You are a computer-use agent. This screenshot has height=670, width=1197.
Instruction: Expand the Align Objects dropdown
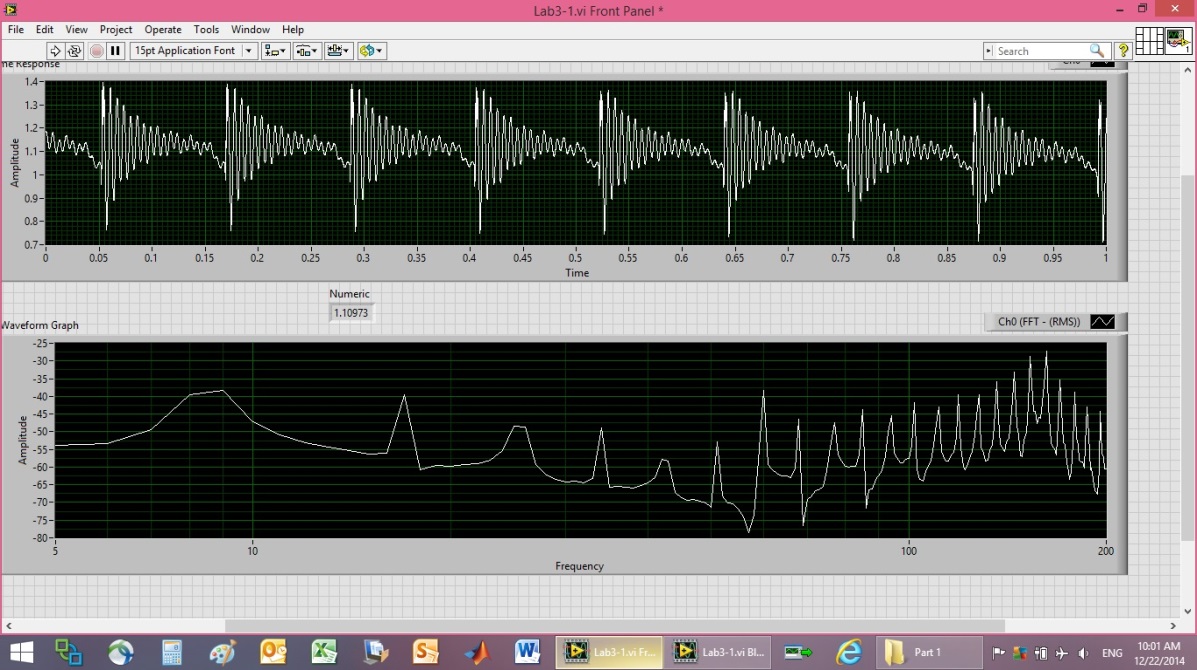coord(275,51)
